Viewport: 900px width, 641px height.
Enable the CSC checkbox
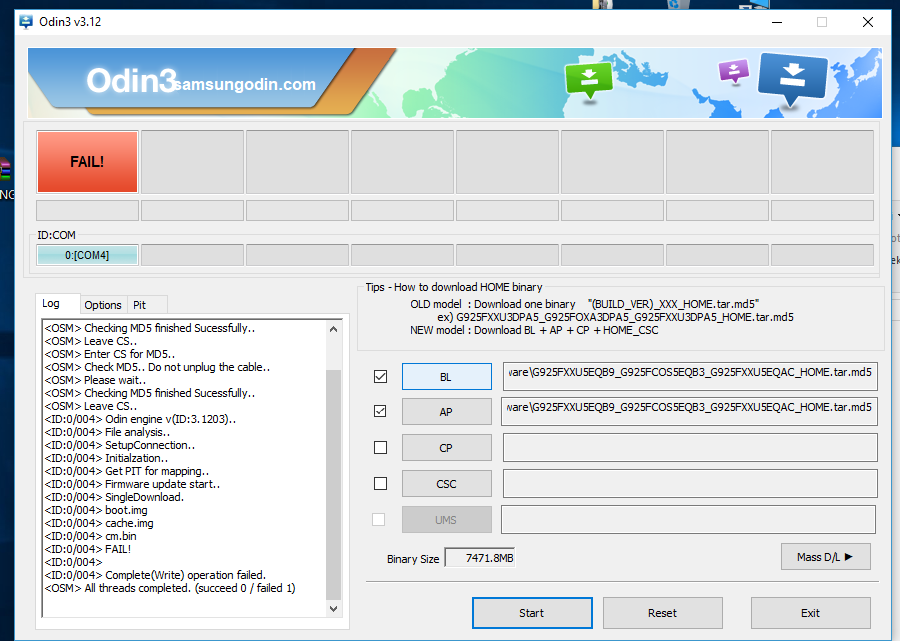380,484
